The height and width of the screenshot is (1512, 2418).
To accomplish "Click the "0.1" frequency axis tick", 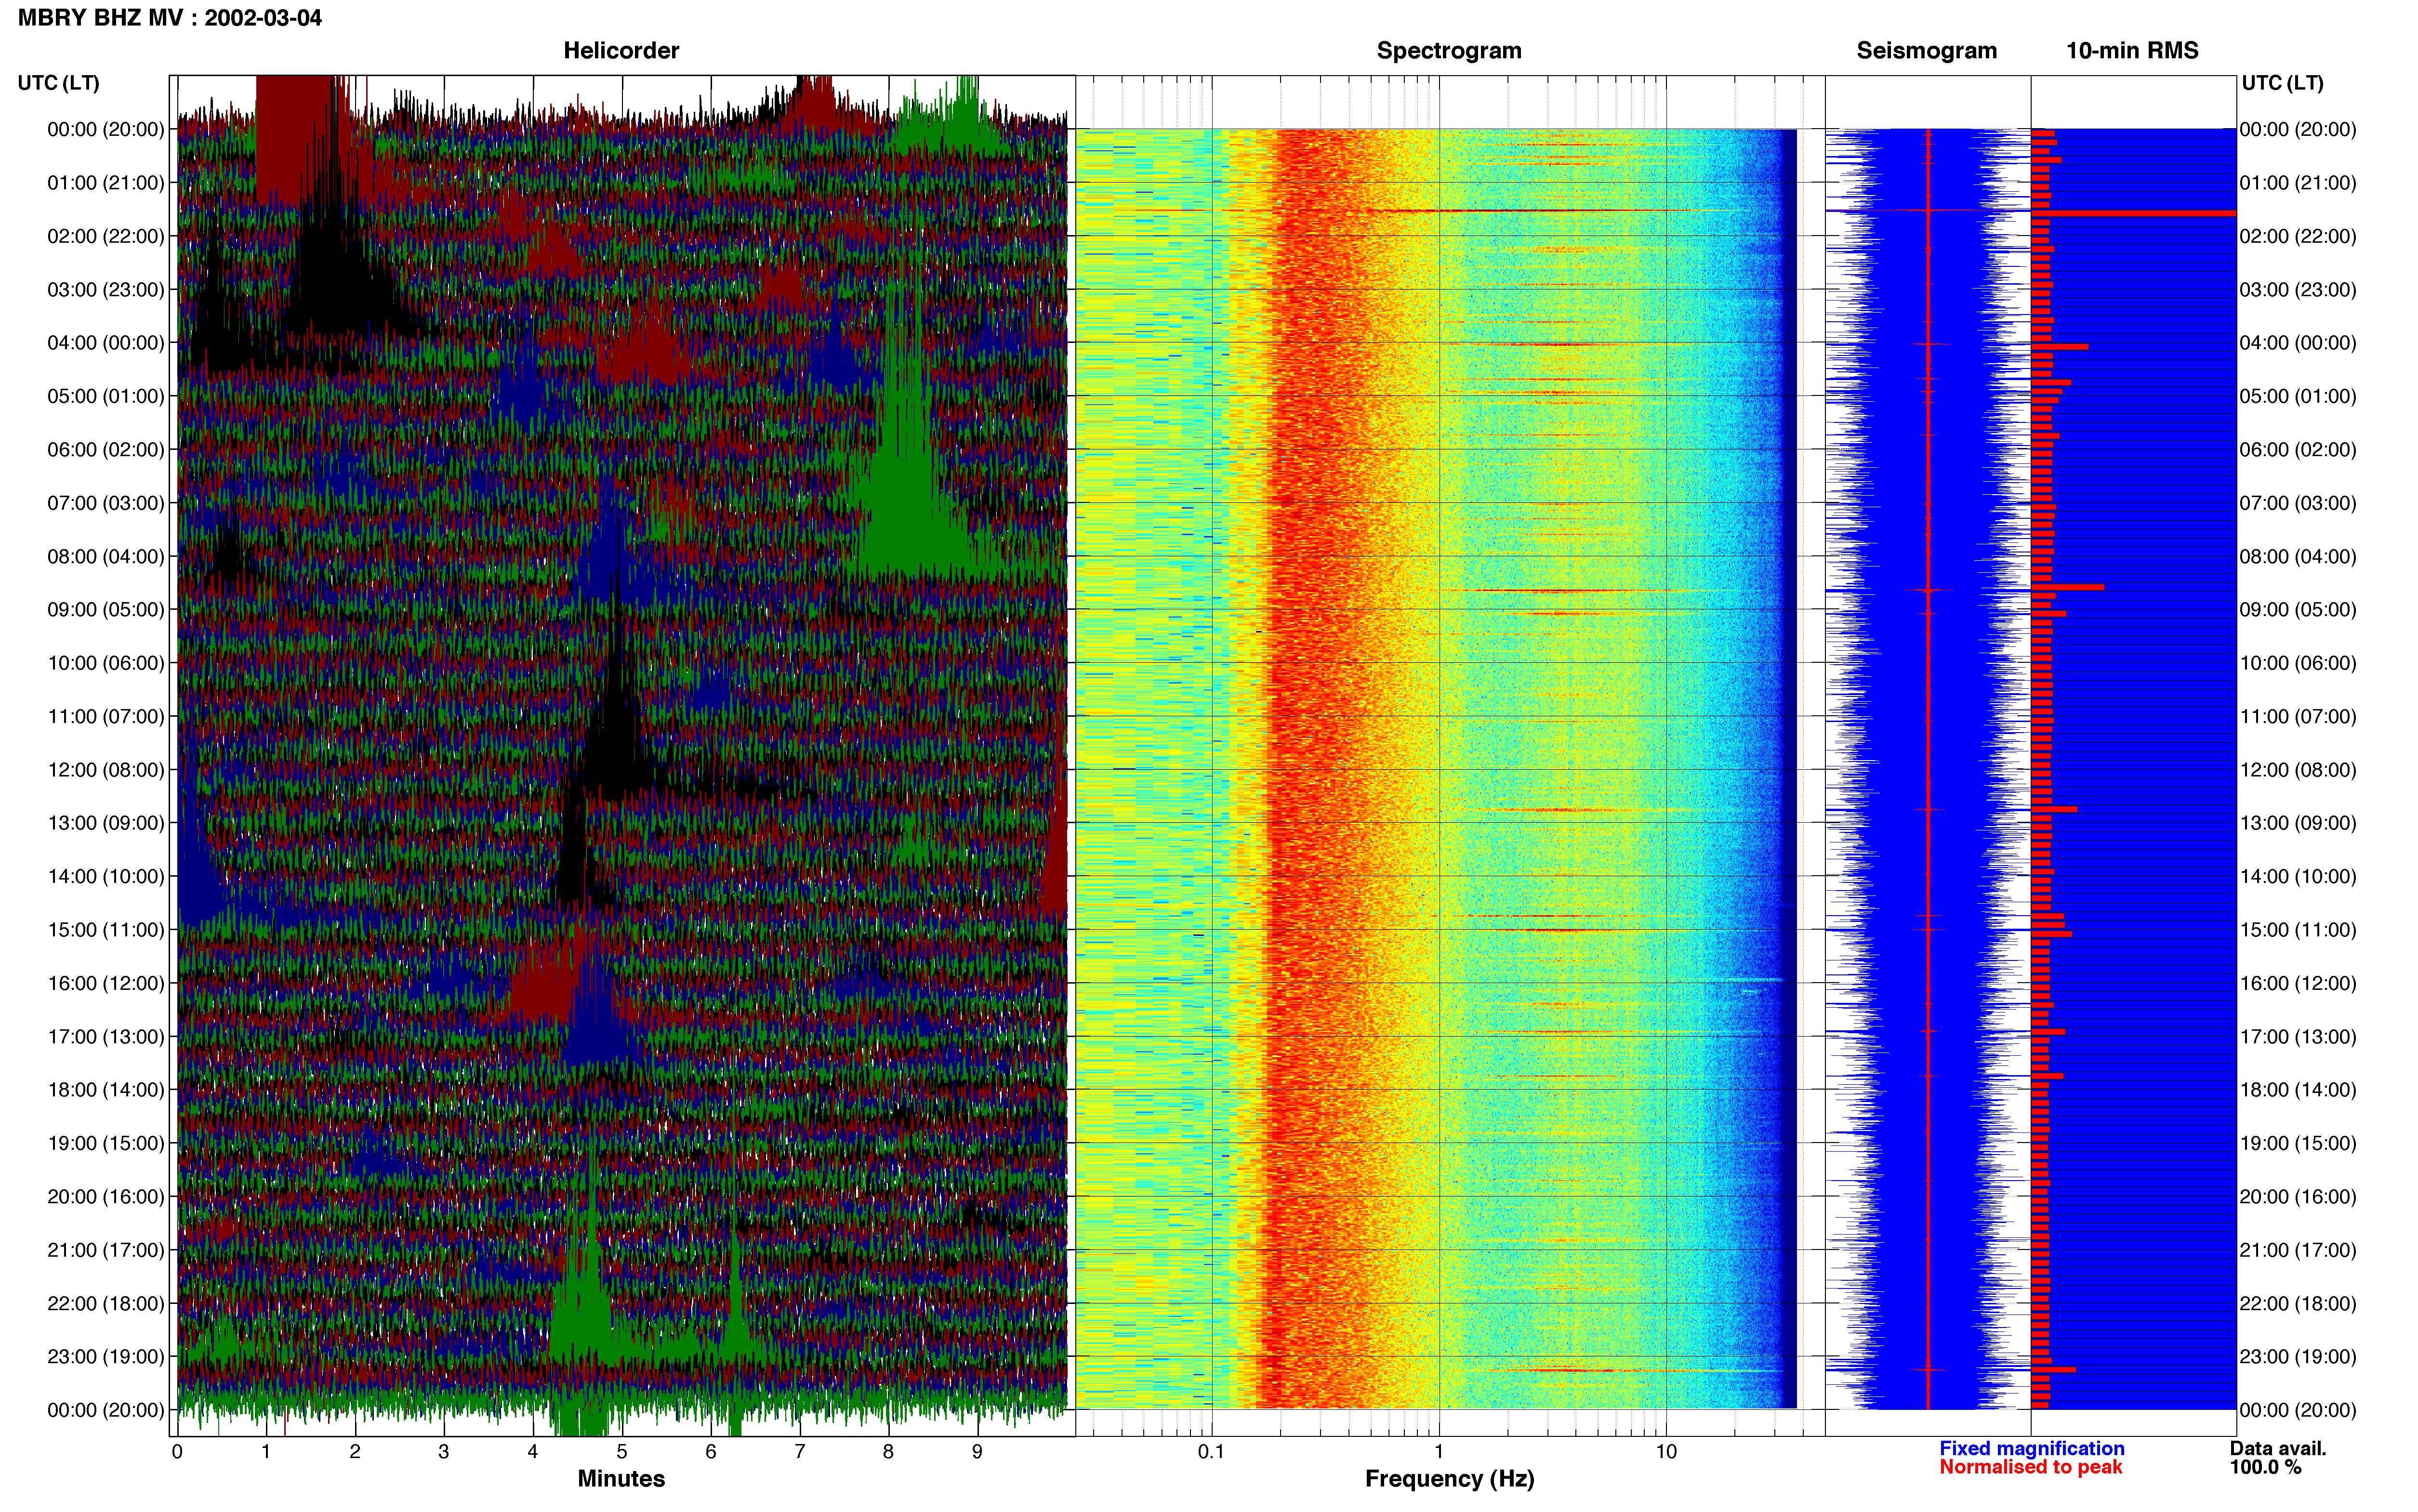I will point(1211,1452).
